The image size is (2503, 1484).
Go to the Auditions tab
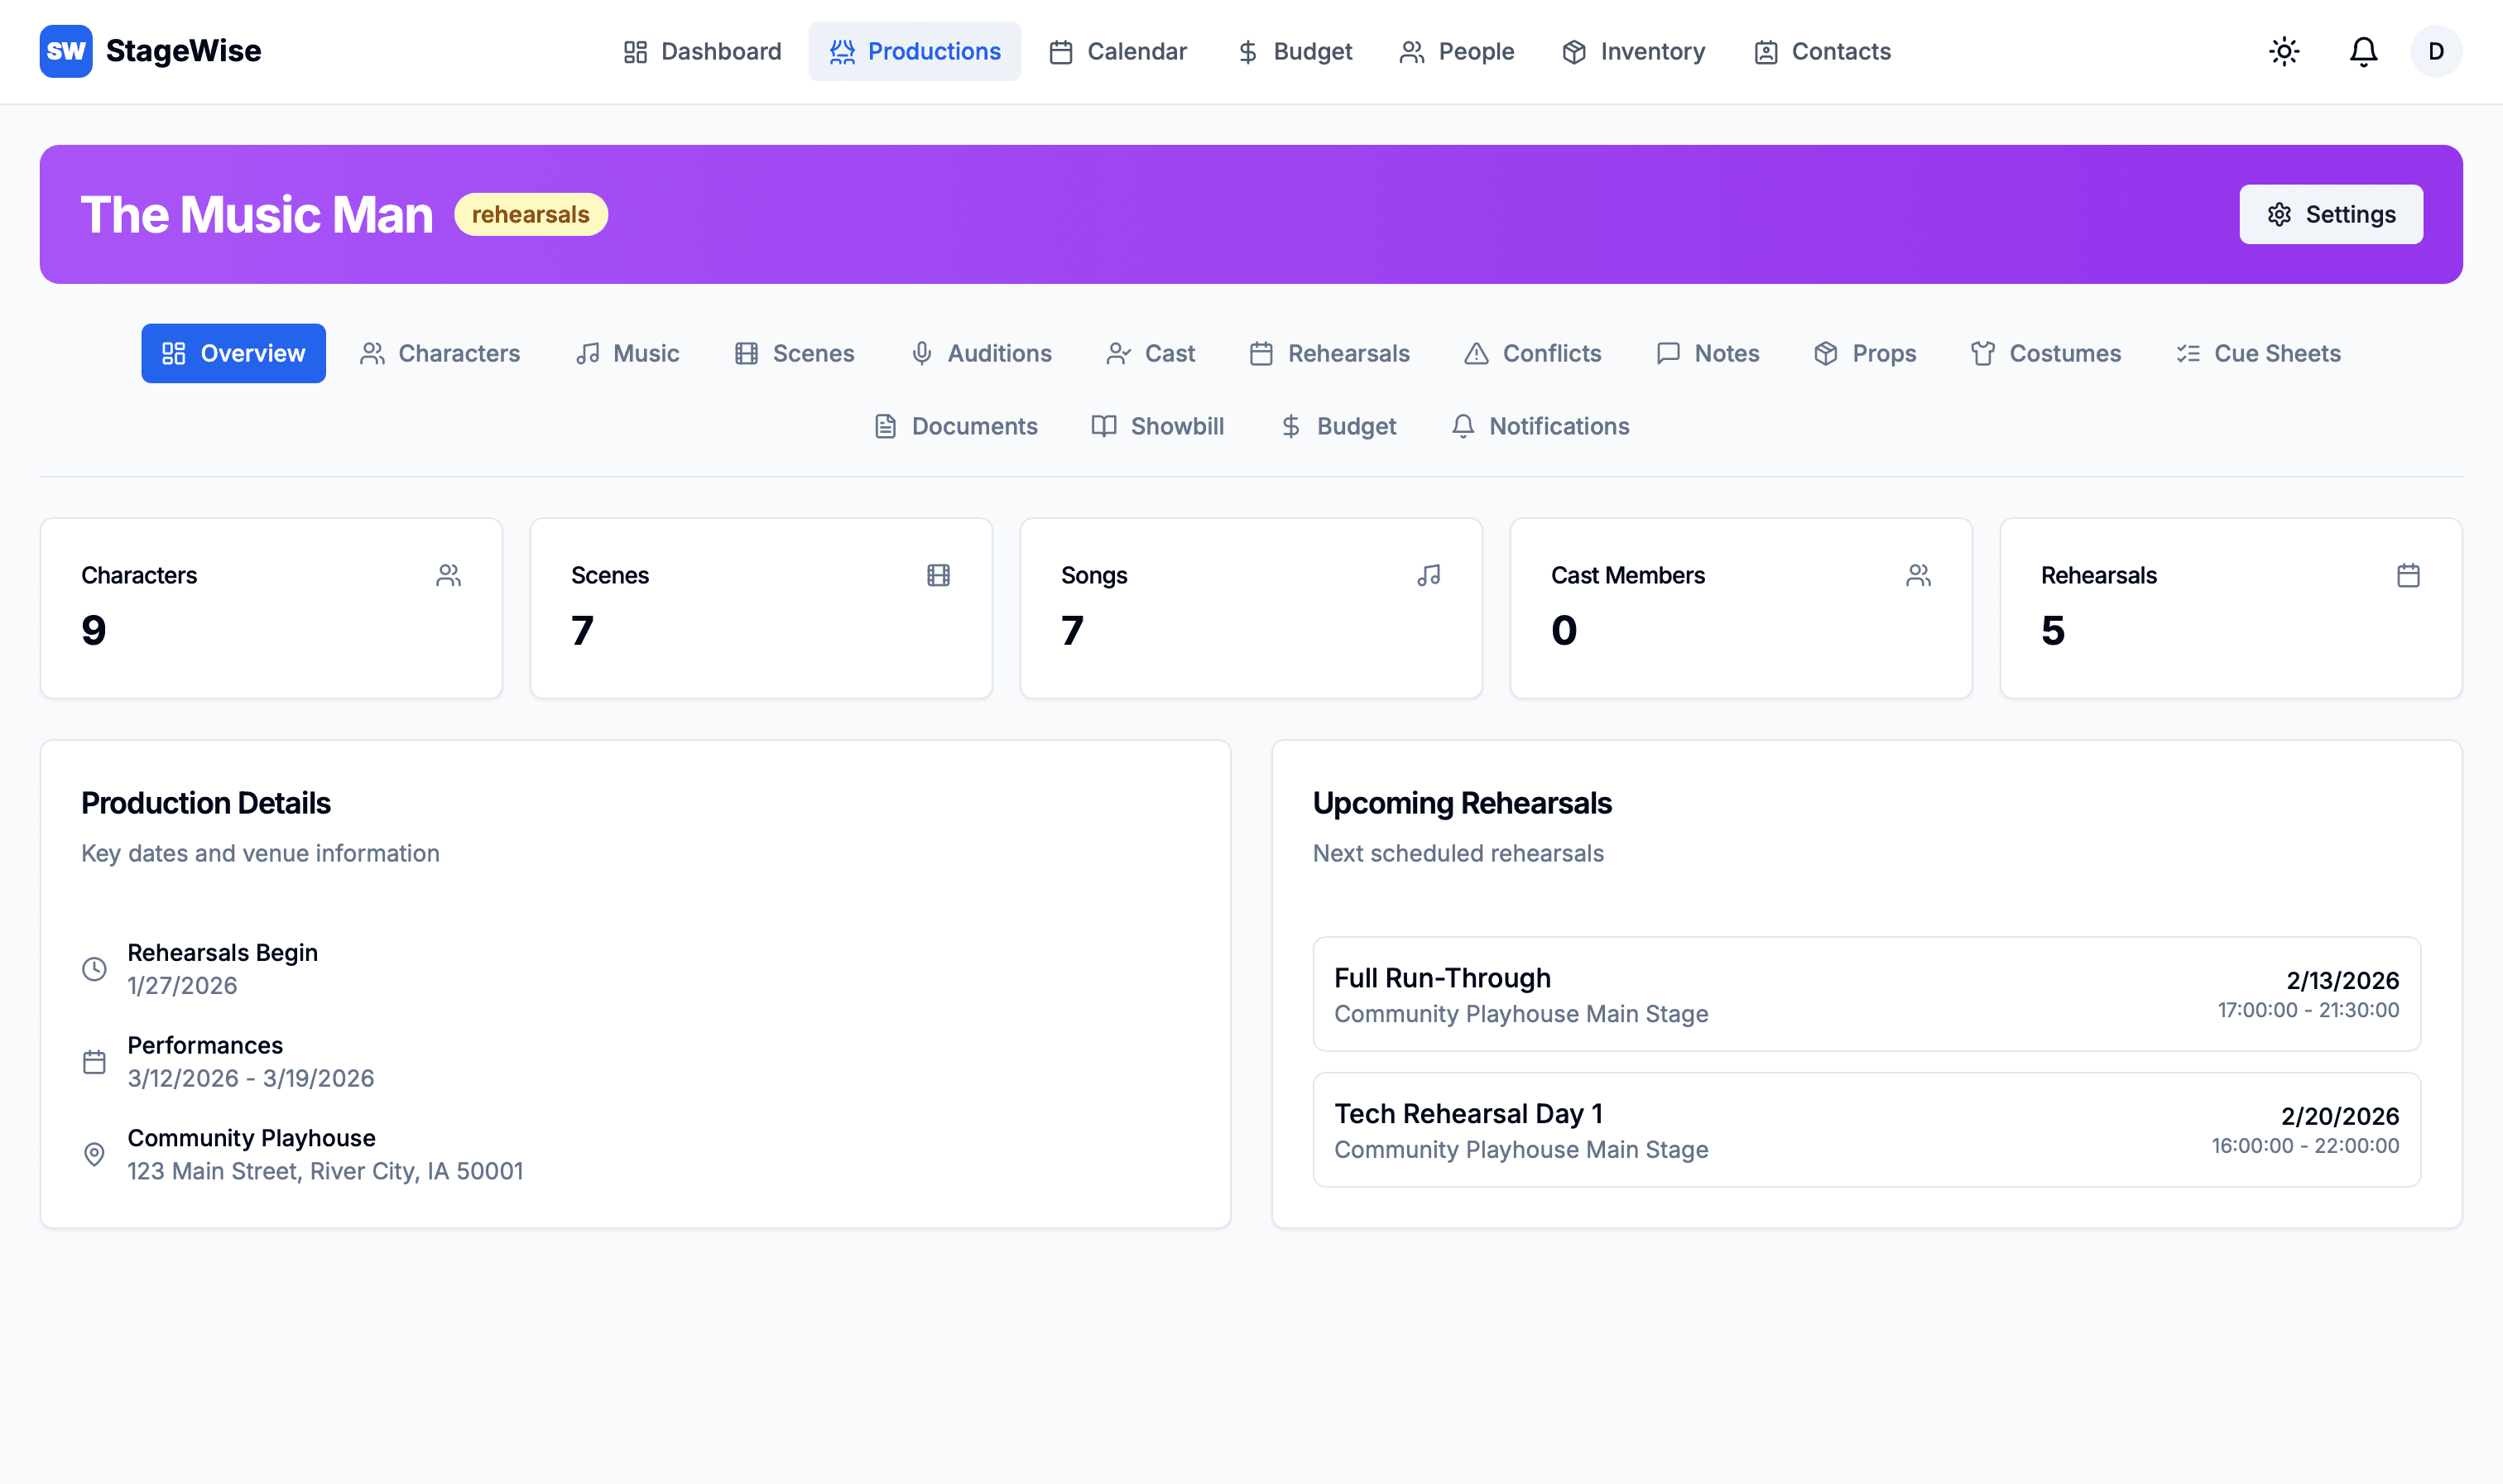(981, 353)
